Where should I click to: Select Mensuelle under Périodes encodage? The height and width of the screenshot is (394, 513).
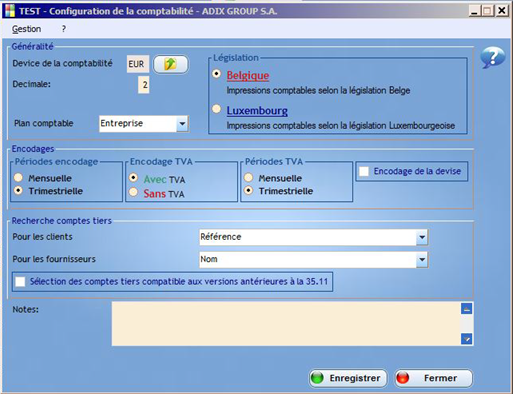tap(18, 178)
